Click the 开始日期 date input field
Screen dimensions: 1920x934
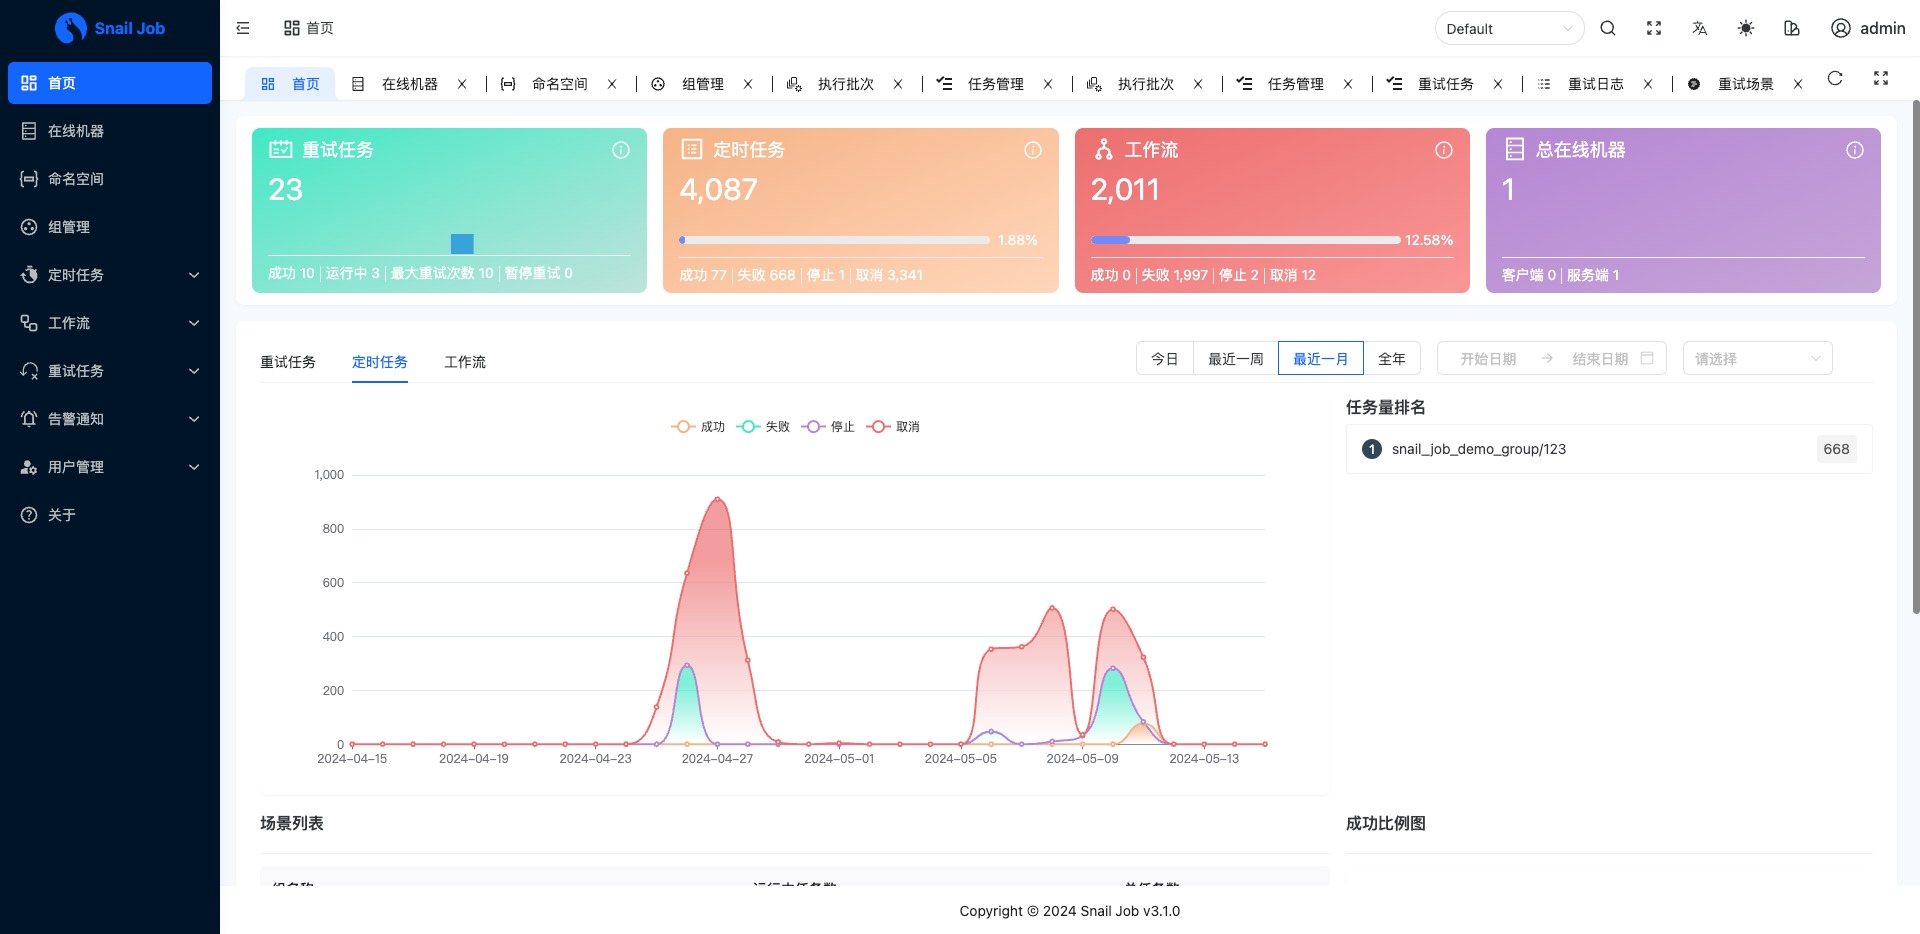(x=1488, y=359)
